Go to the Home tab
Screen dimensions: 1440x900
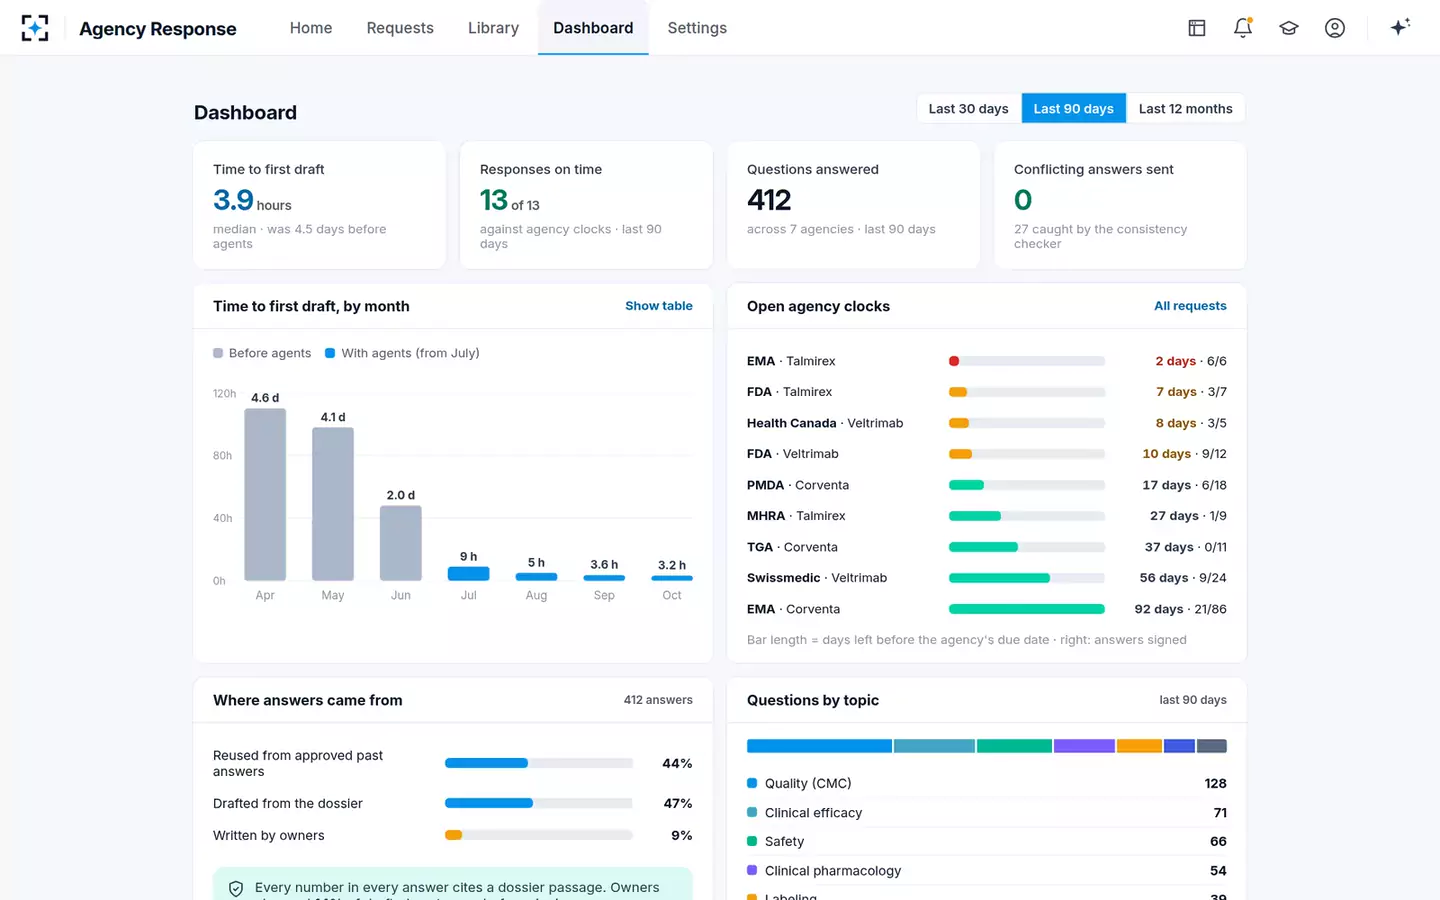(x=311, y=28)
